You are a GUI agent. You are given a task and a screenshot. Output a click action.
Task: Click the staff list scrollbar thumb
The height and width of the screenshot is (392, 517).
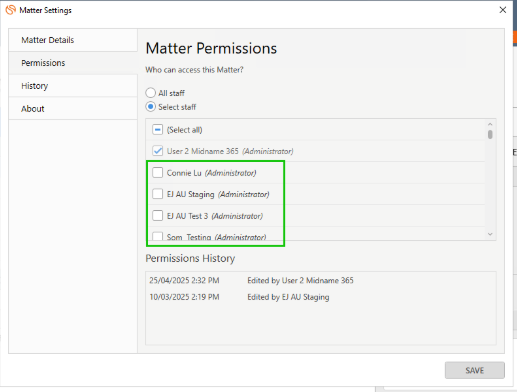490,134
